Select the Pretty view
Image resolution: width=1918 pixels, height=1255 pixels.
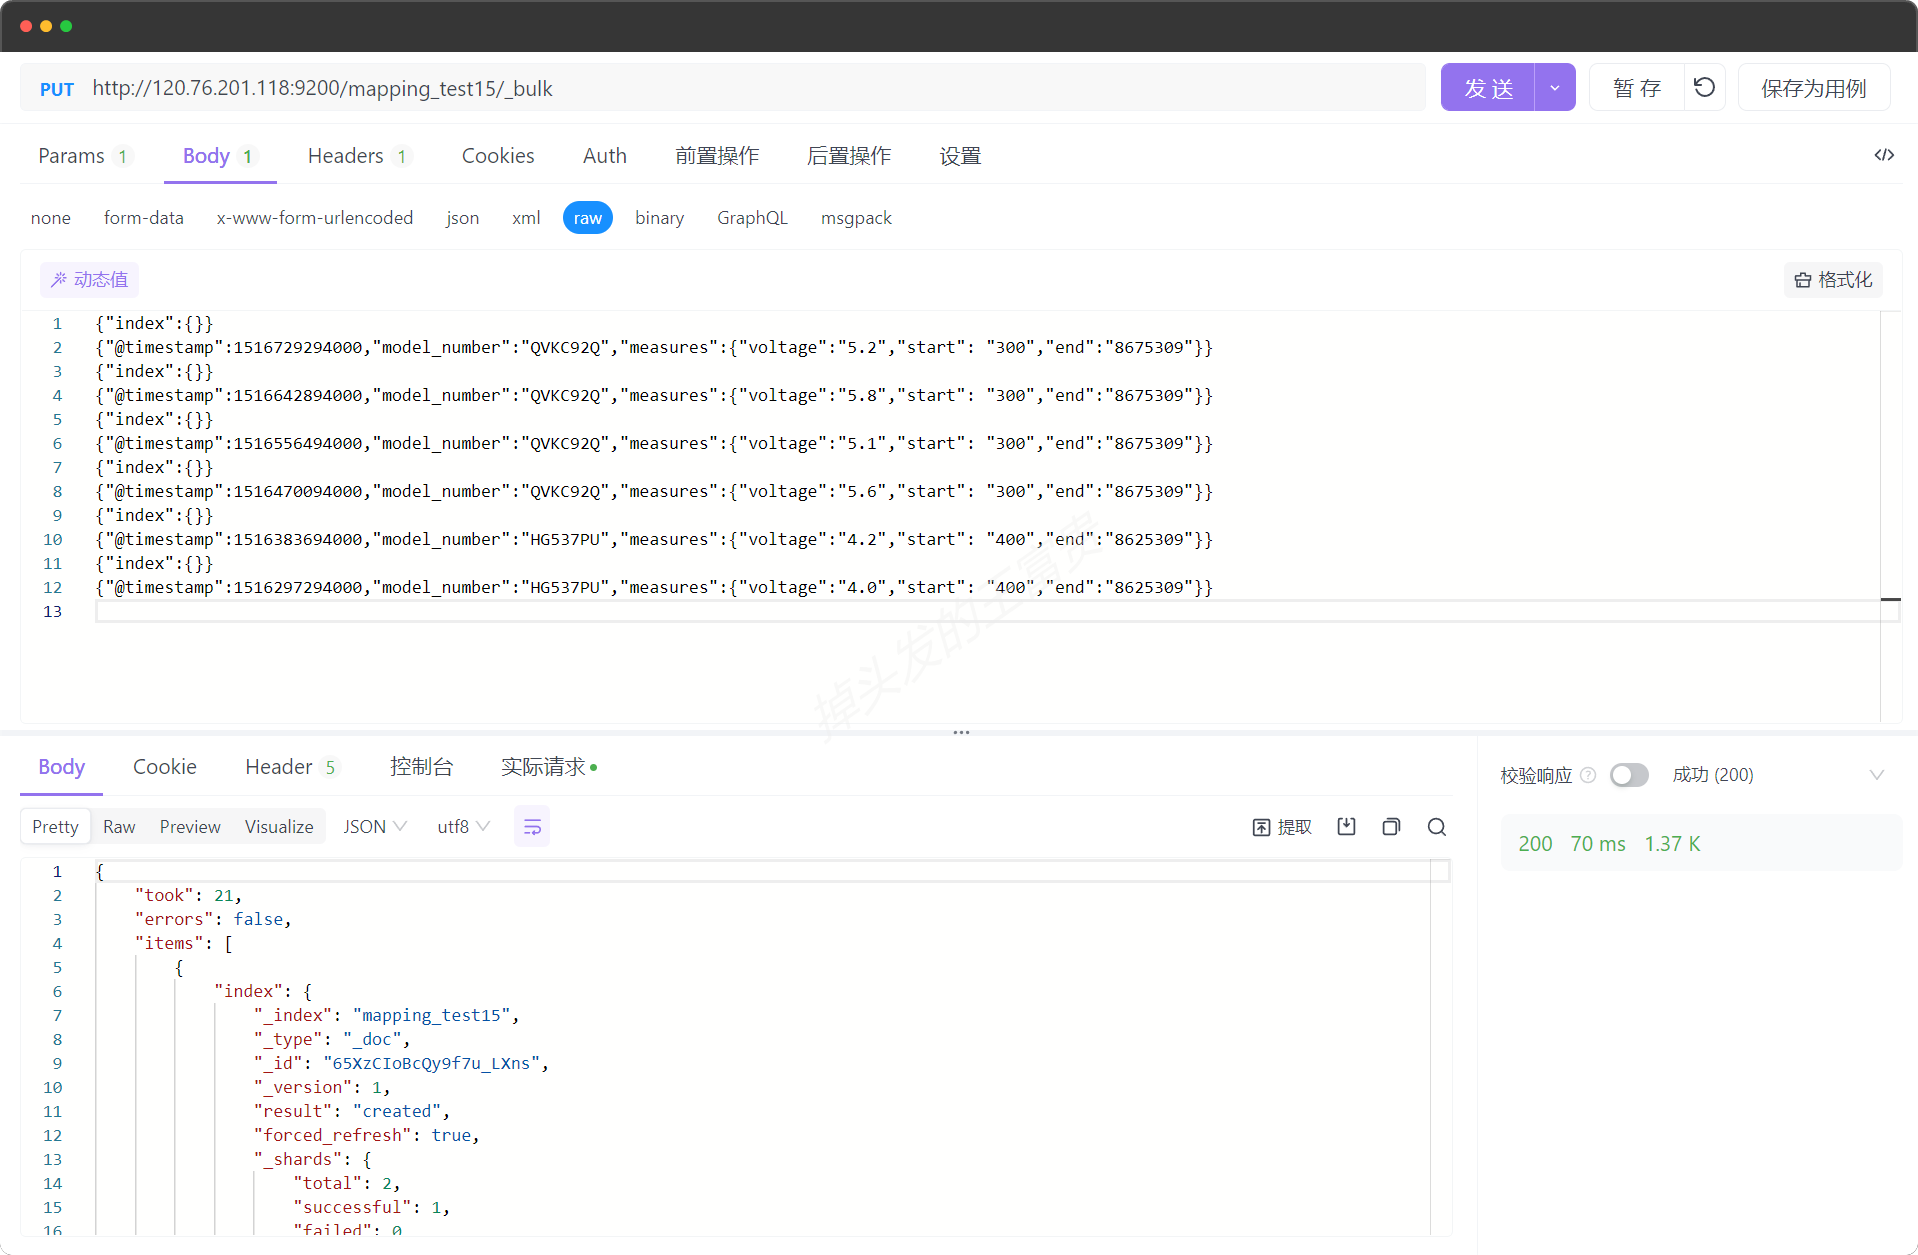click(x=55, y=827)
